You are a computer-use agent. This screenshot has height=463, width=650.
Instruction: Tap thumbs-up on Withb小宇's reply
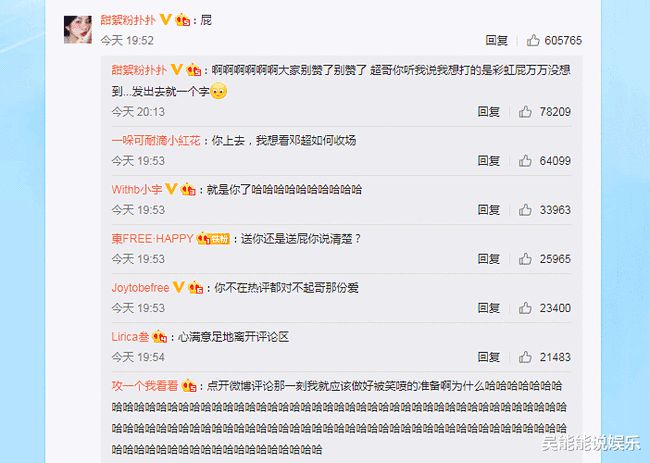[525, 210]
